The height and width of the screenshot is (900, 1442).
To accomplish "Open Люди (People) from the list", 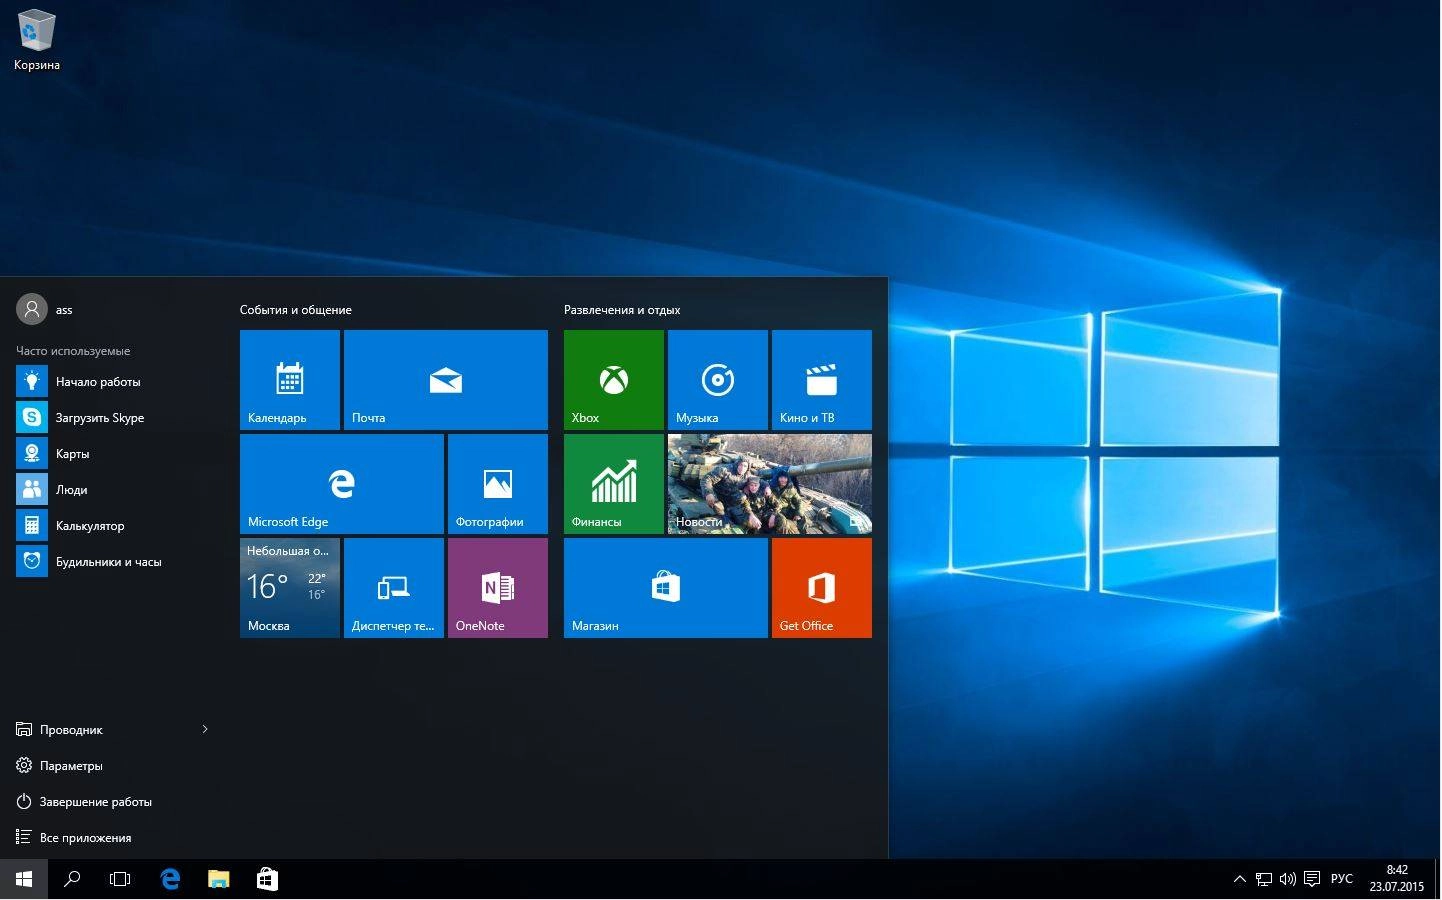I will [x=112, y=490].
